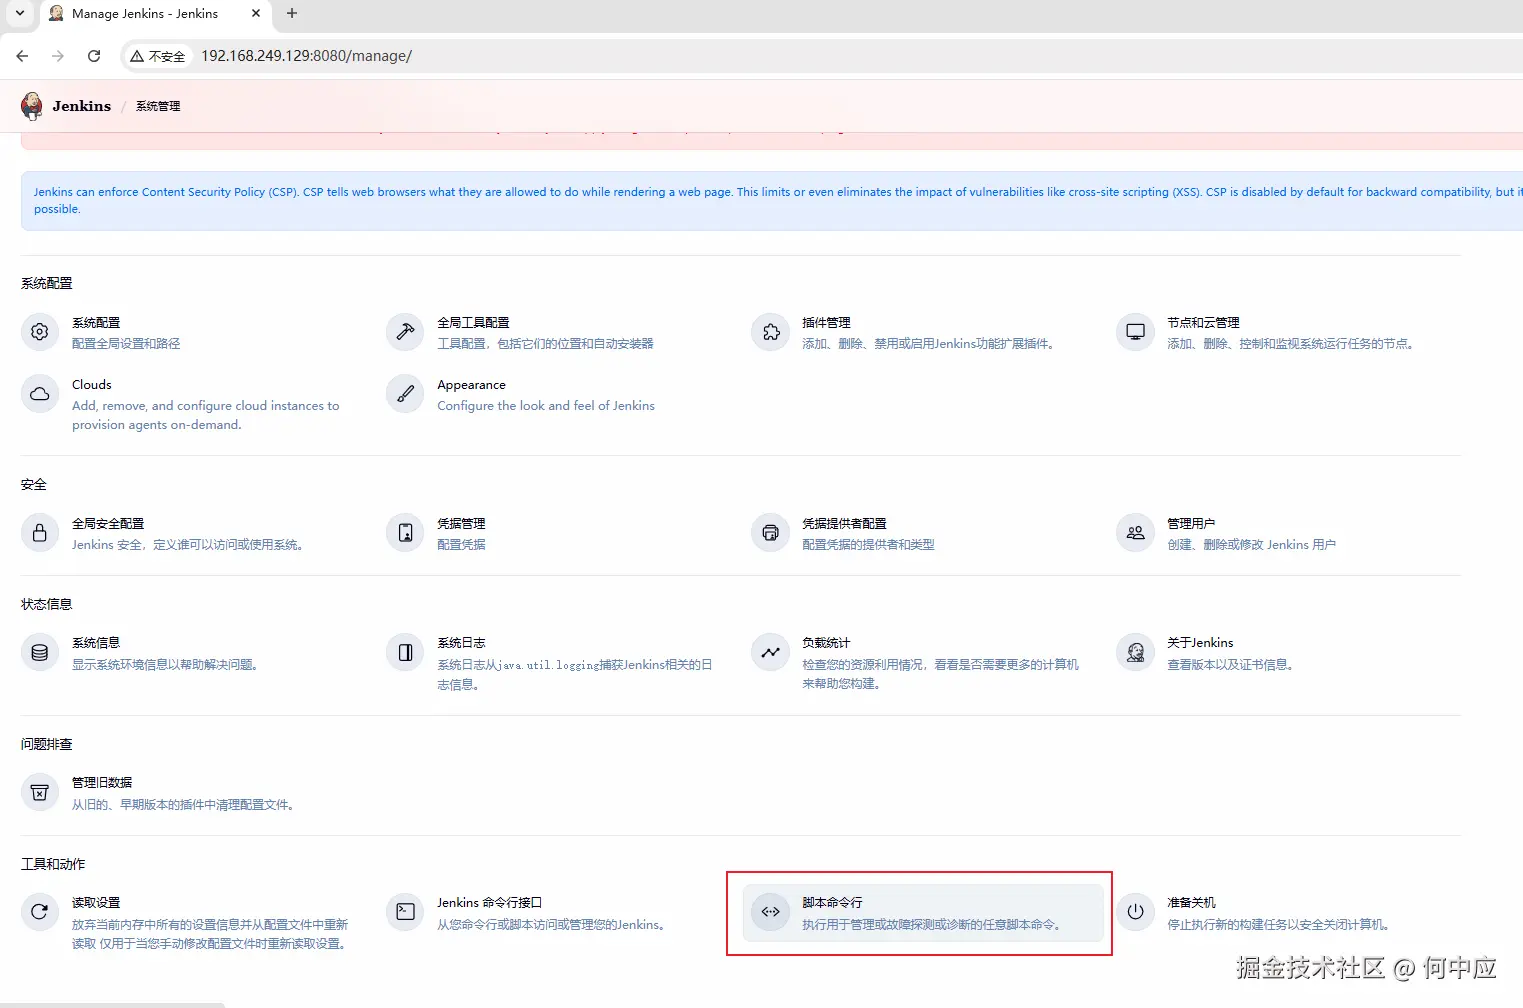This screenshot has width=1523, height=1008.
Task: Click the 凭据提供者配置 icon
Action: (770, 533)
